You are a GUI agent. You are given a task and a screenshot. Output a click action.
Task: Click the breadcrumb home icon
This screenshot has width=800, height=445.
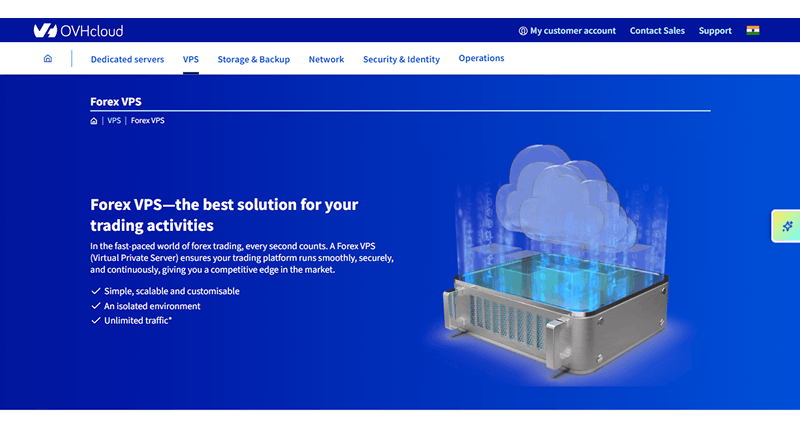94,121
